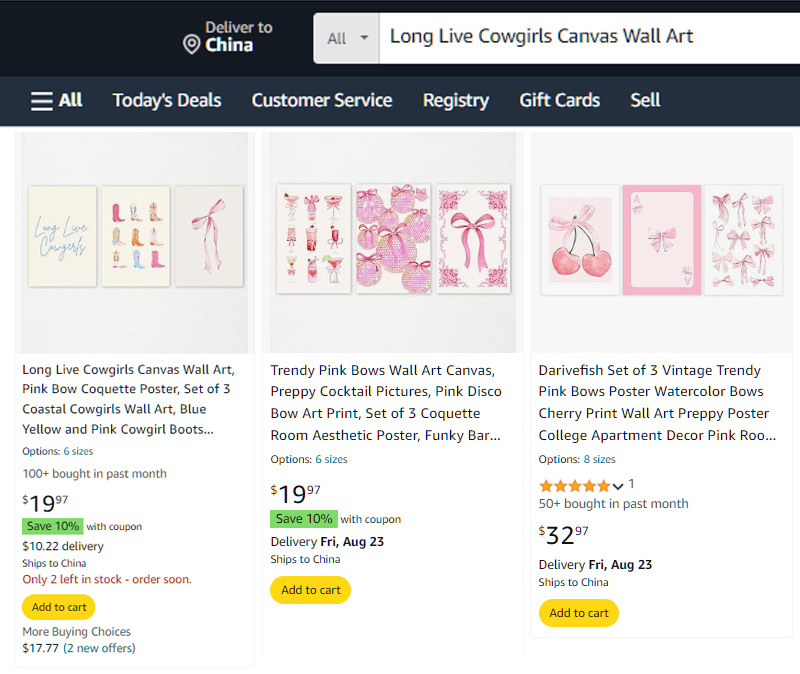Screen dimensions: 800x674
Task: View 8 sizes options for Darivefish poster
Action: (600, 459)
